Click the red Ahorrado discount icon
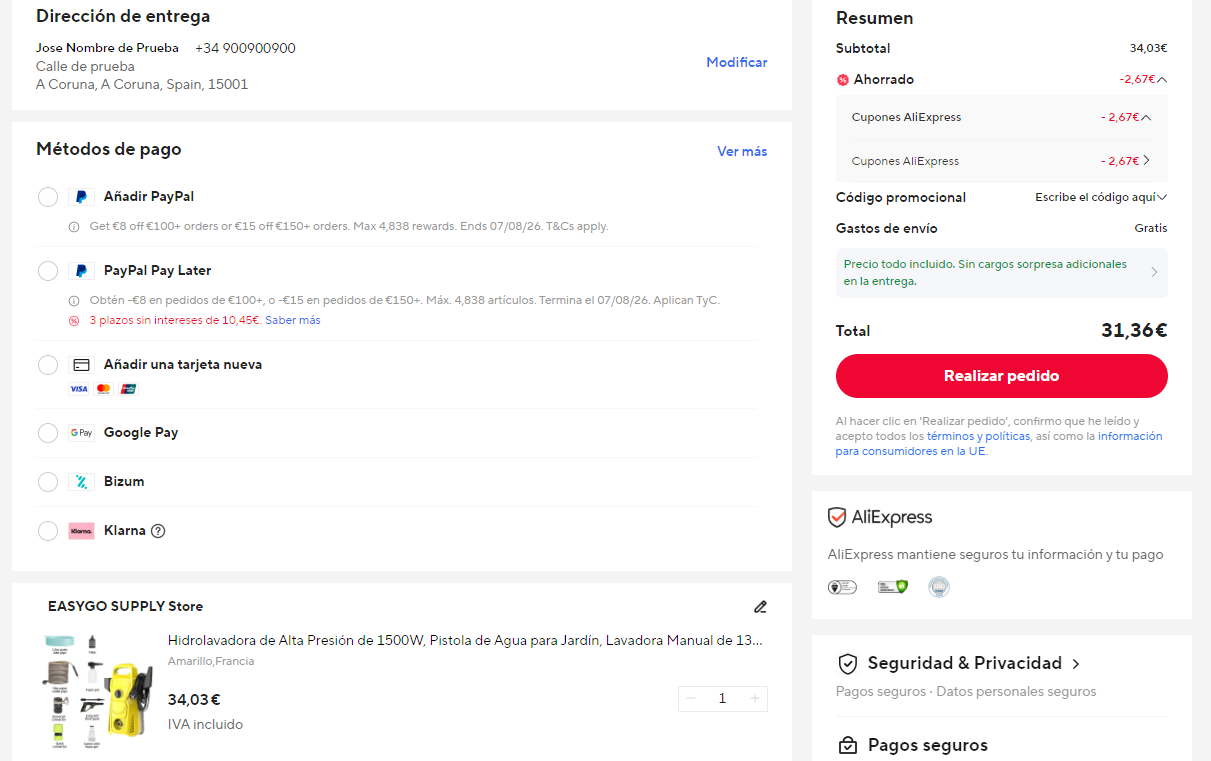The height and width of the screenshot is (761, 1211). point(843,80)
